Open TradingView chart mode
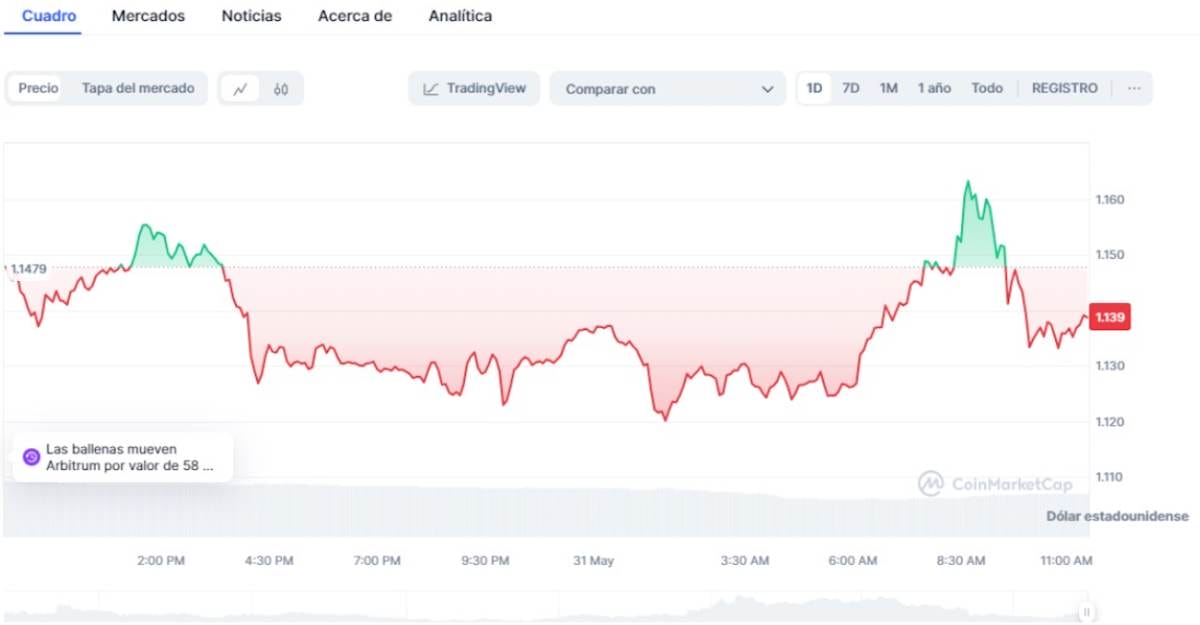 coord(474,88)
